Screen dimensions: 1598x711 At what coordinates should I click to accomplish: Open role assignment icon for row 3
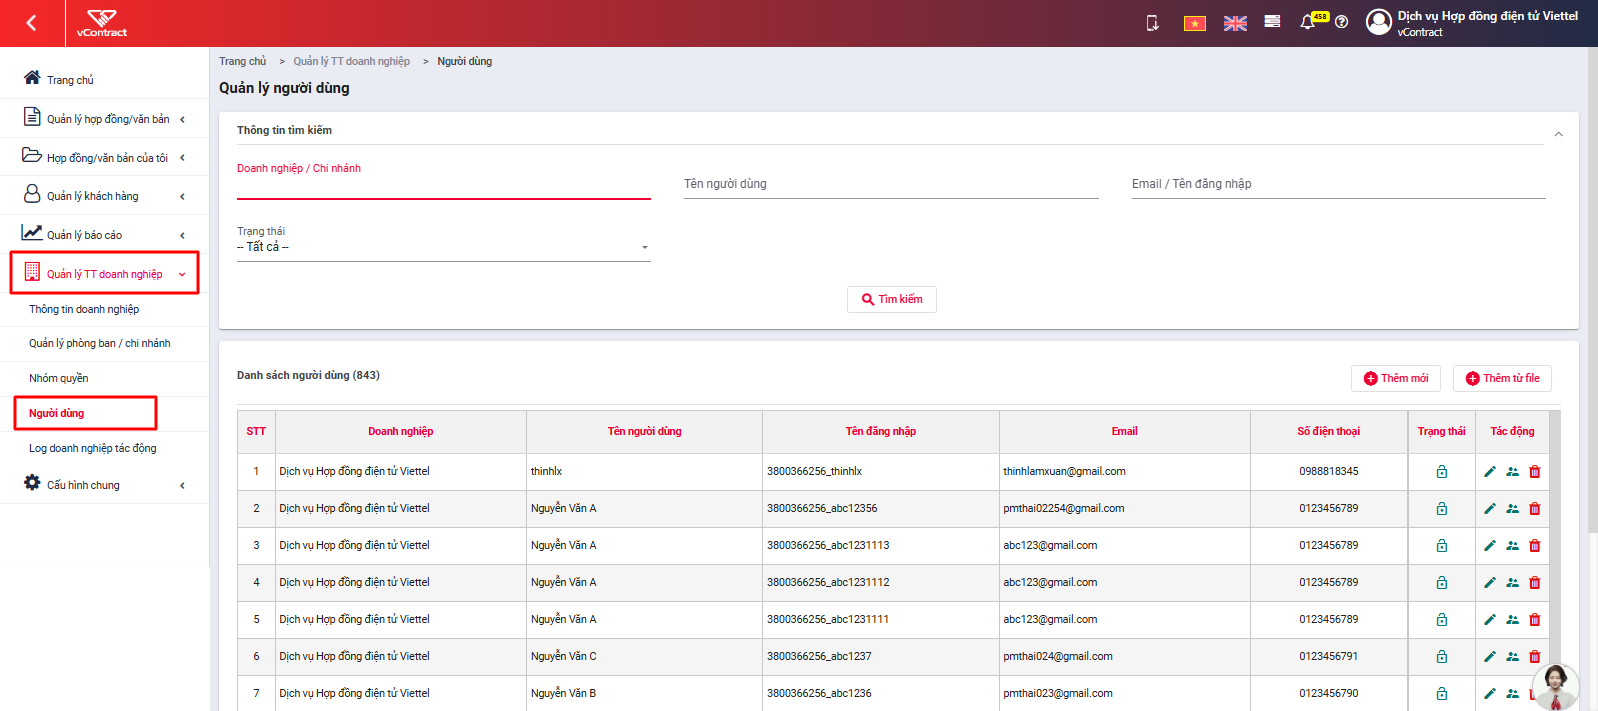1512,546
